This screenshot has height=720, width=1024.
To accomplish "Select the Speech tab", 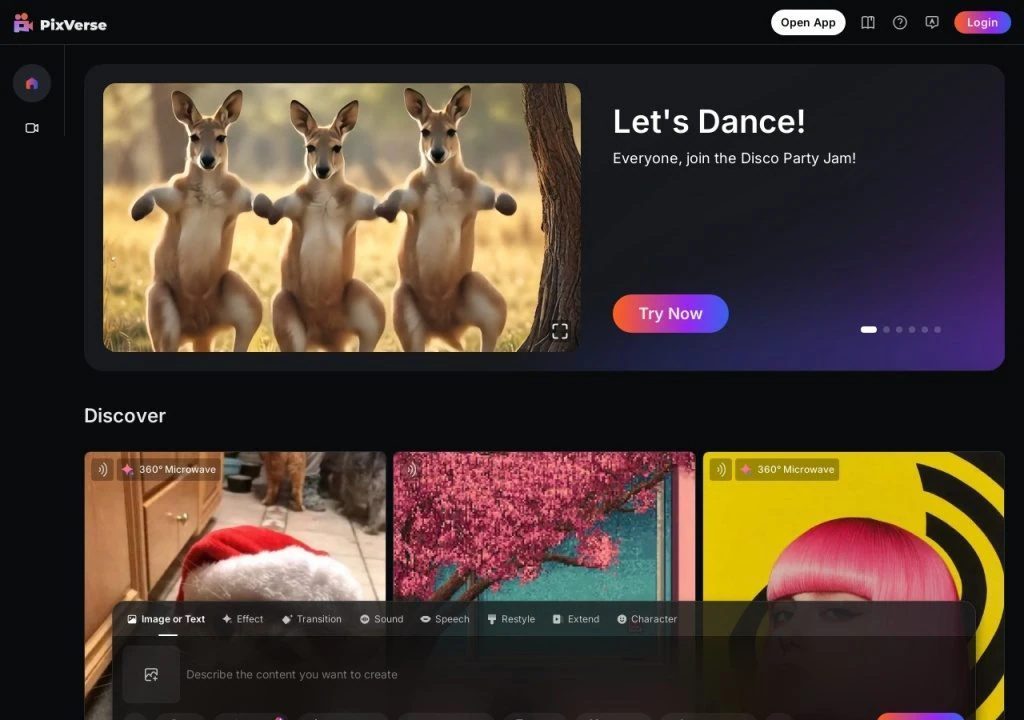I will (445, 619).
